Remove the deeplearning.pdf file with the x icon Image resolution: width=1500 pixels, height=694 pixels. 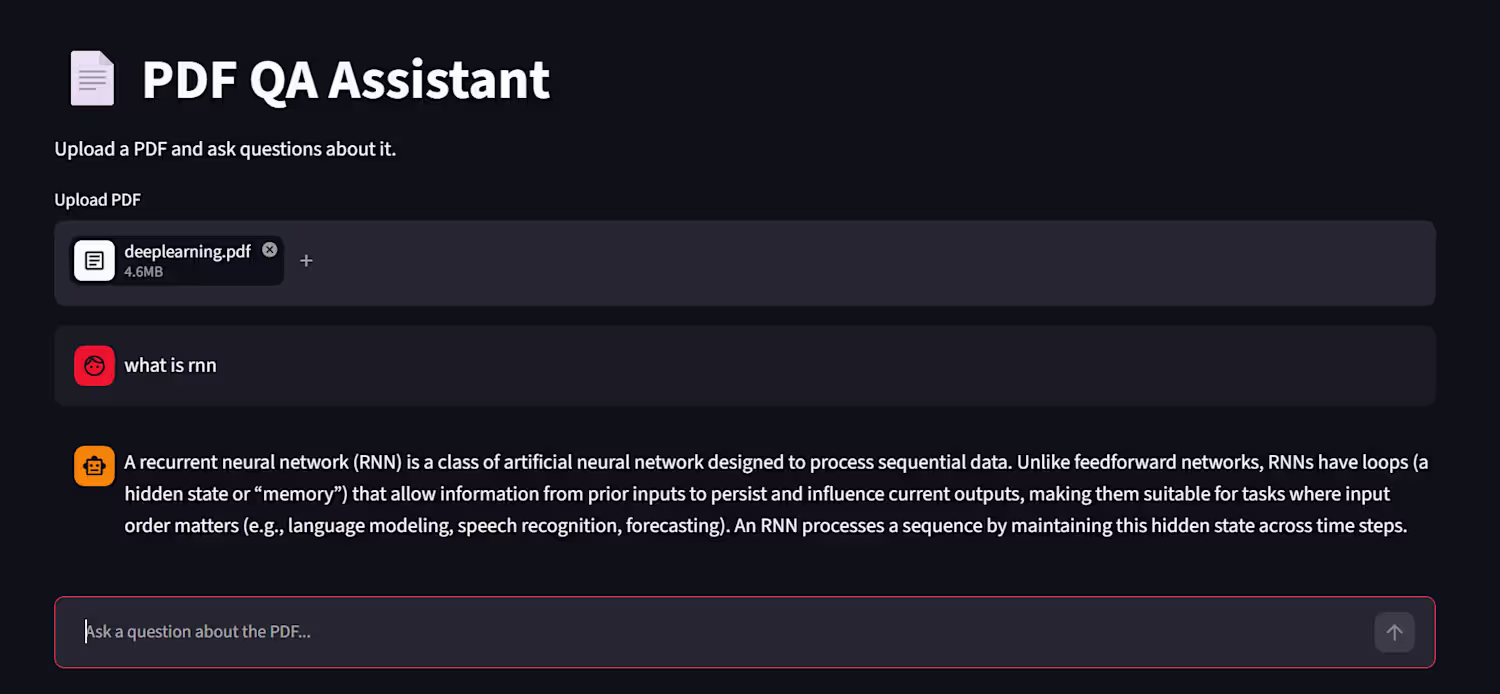(269, 250)
